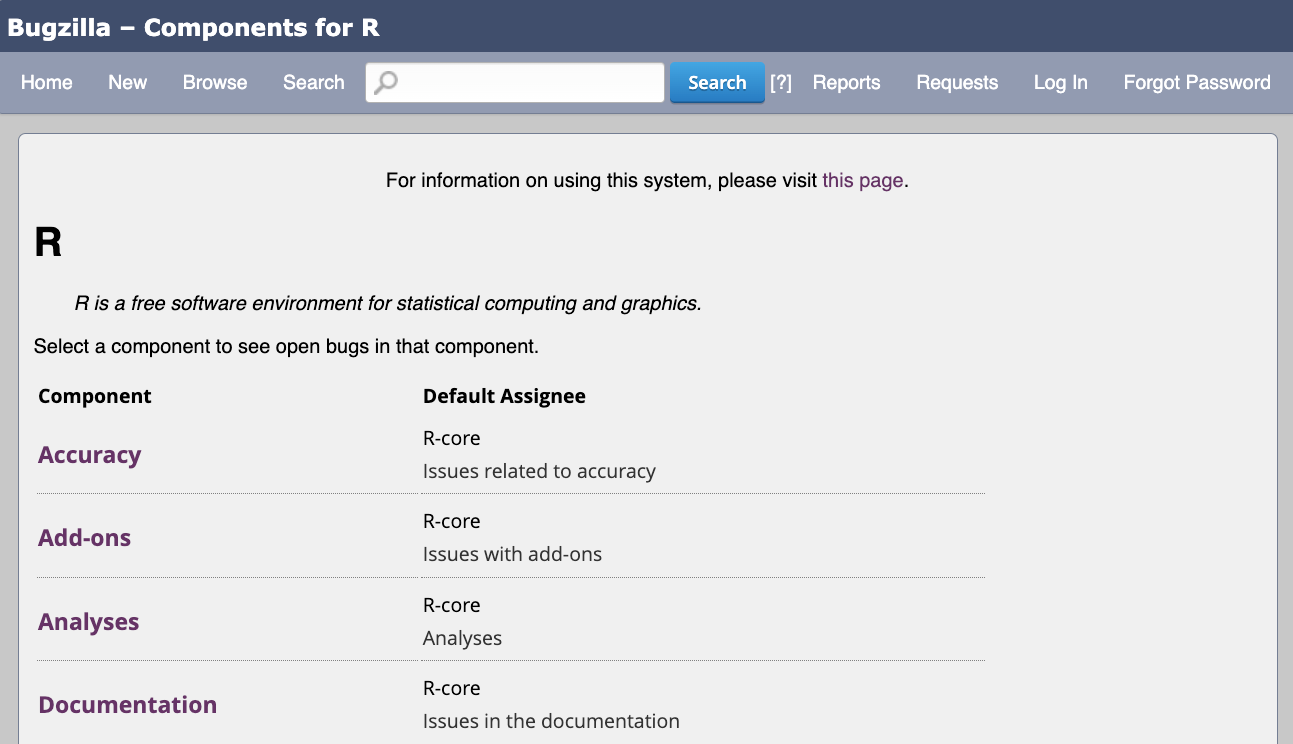Click the Component column header
This screenshot has height=744, width=1293.
click(x=95, y=397)
